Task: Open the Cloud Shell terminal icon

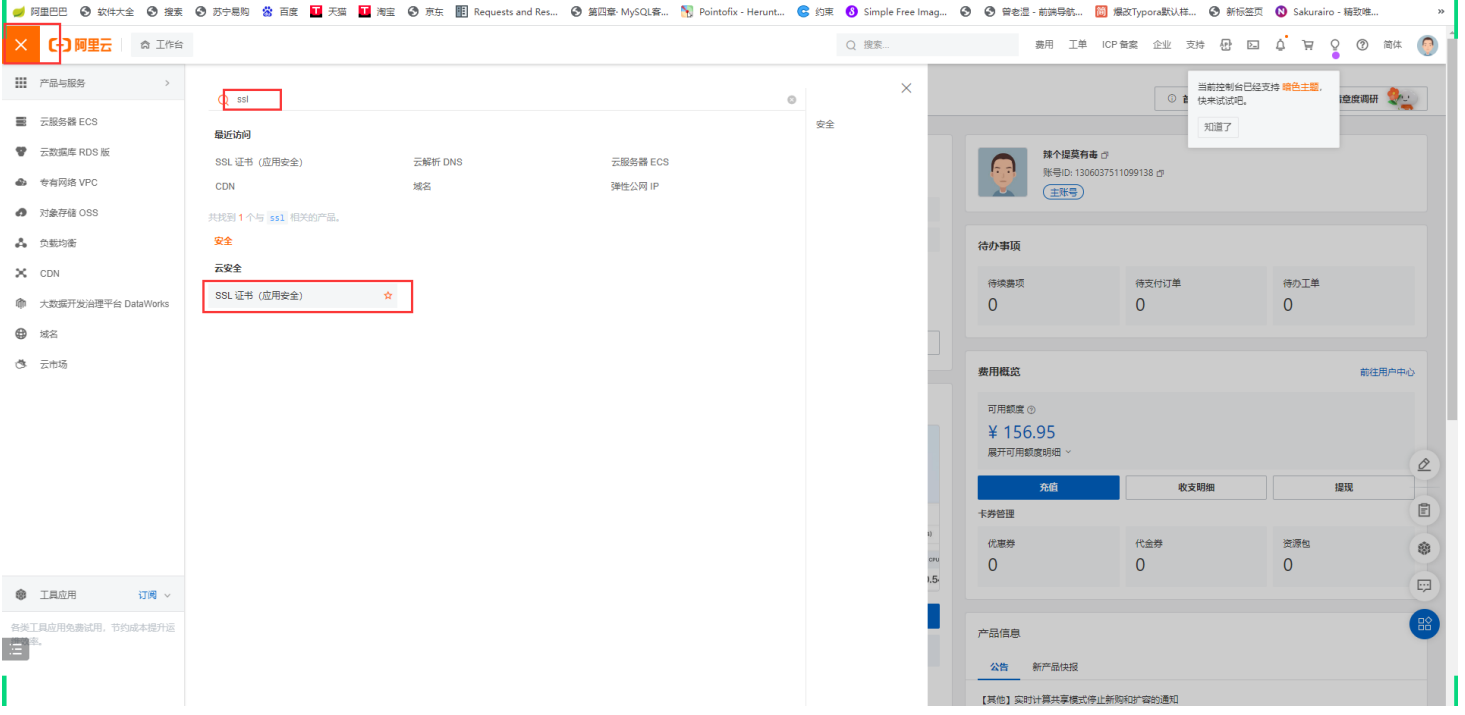Action: pos(1253,45)
